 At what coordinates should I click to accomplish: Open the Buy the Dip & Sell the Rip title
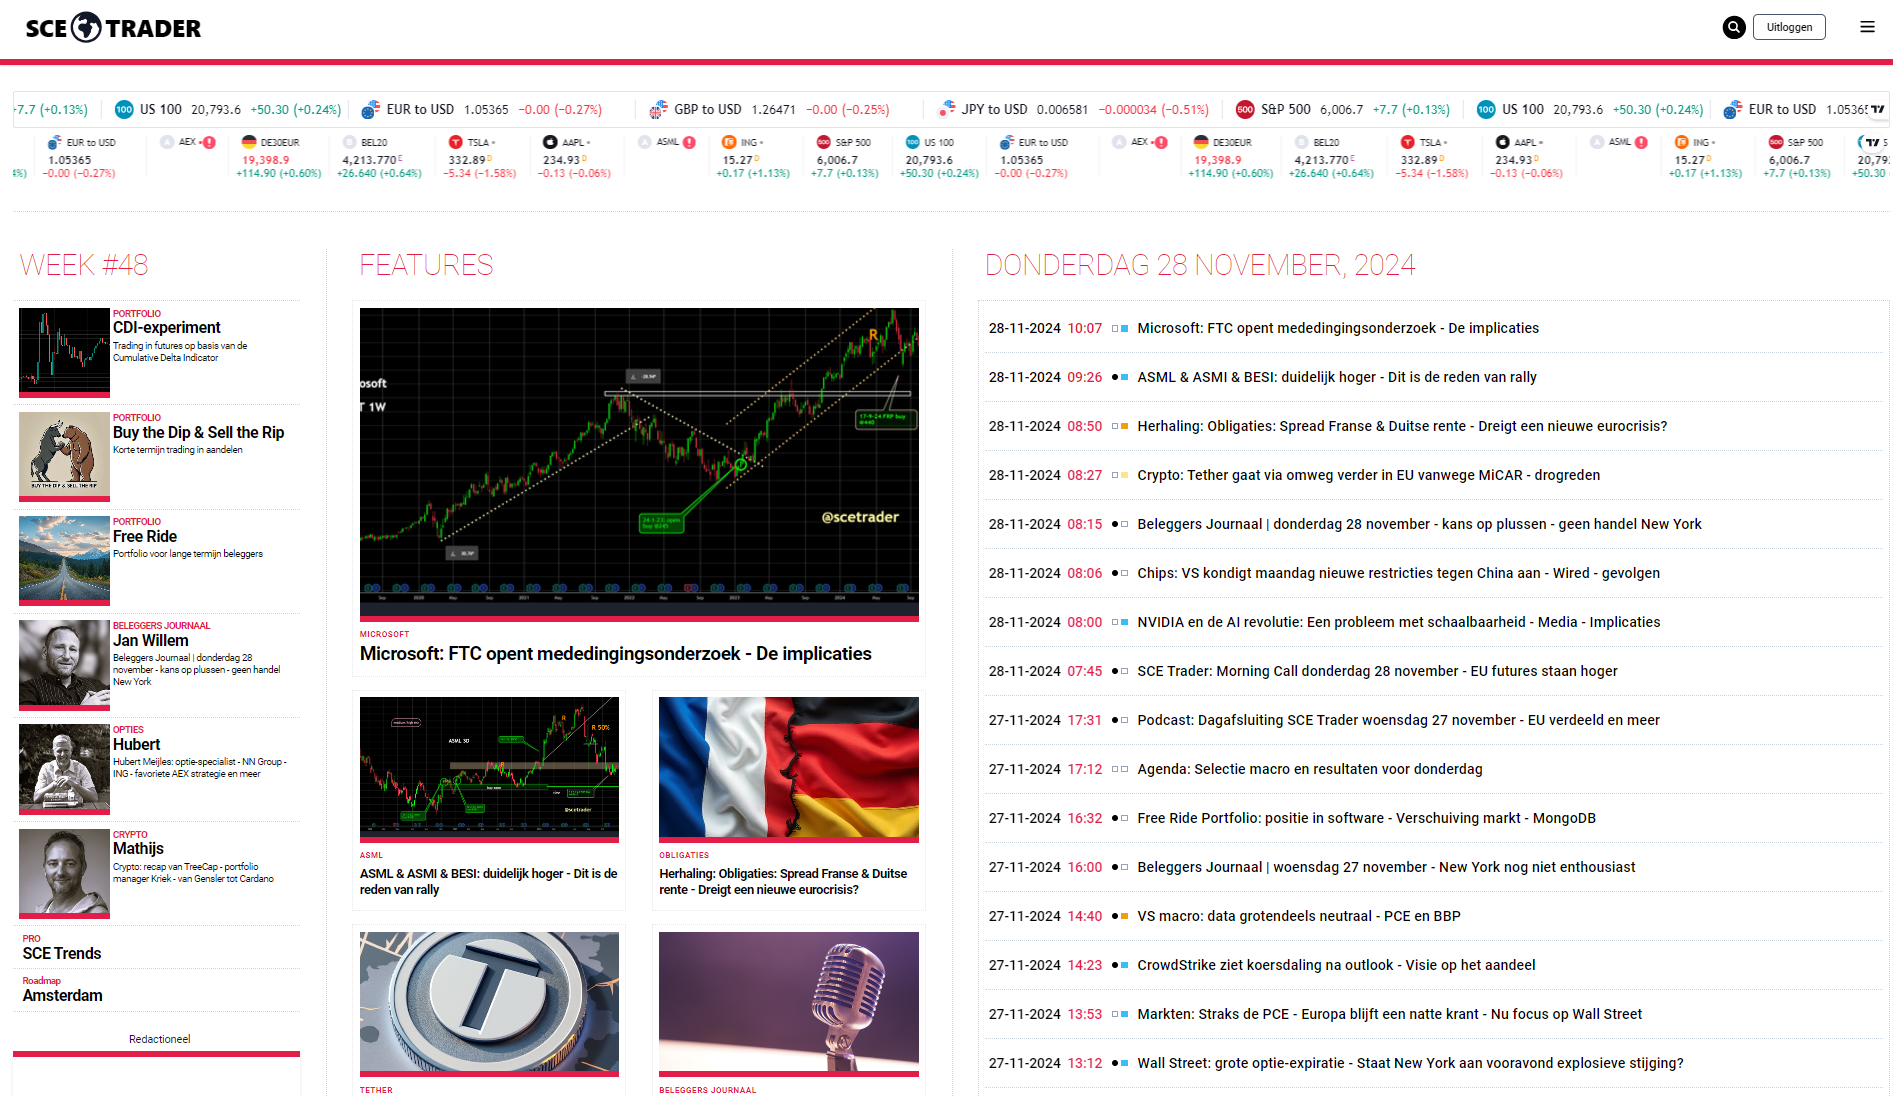tap(198, 432)
